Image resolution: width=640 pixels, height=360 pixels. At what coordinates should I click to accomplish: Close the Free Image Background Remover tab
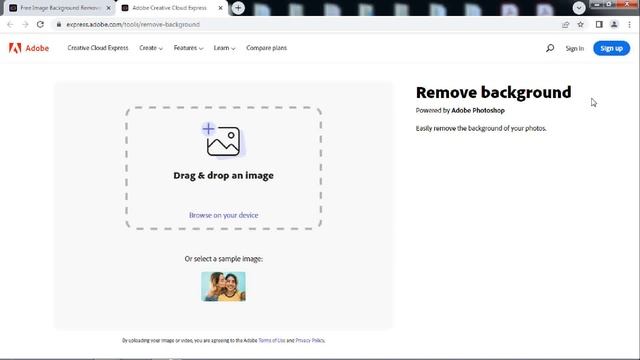pyautogui.click(x=109, y=8)
